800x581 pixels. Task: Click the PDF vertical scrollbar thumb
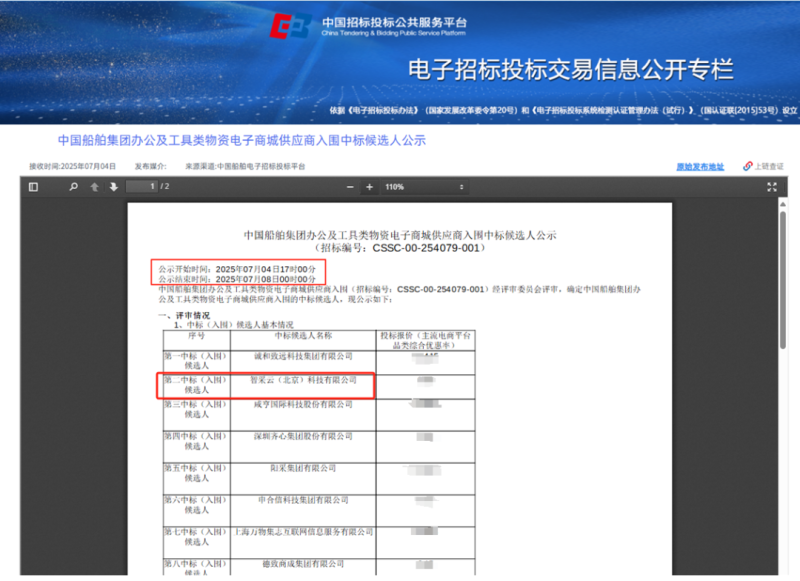[783, 280]
